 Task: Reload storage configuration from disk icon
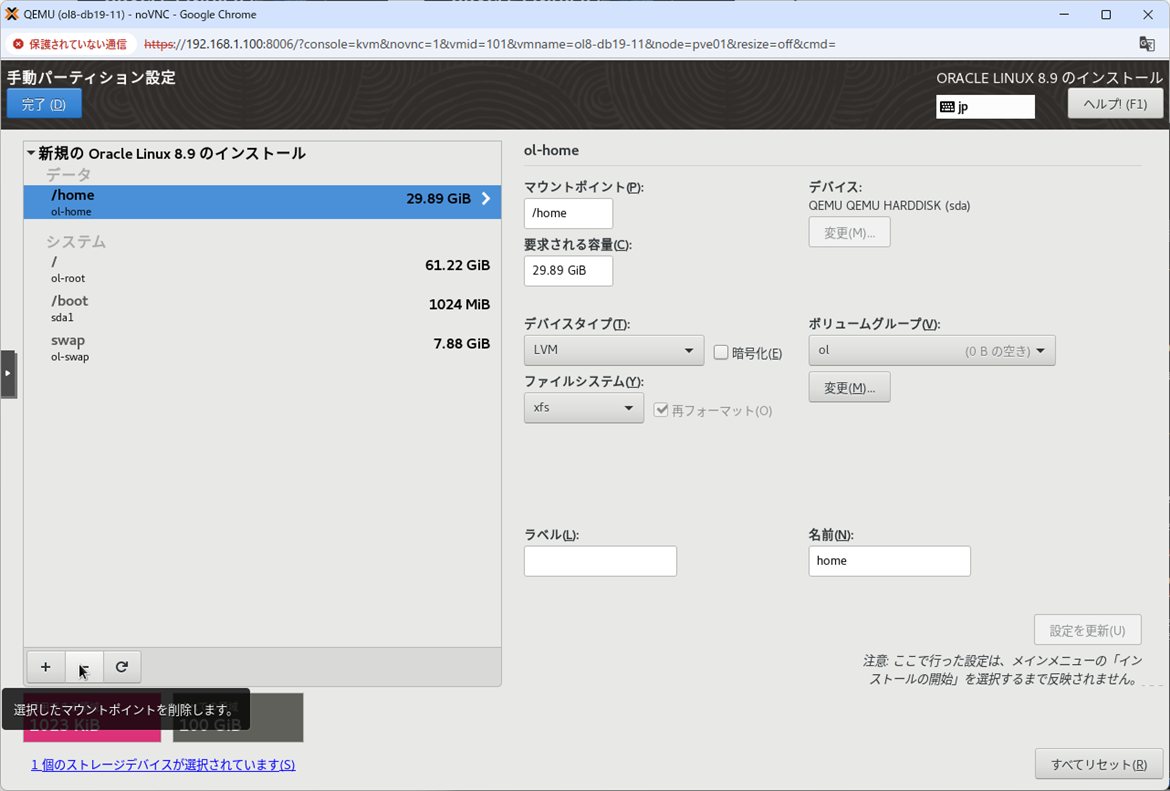122,667
